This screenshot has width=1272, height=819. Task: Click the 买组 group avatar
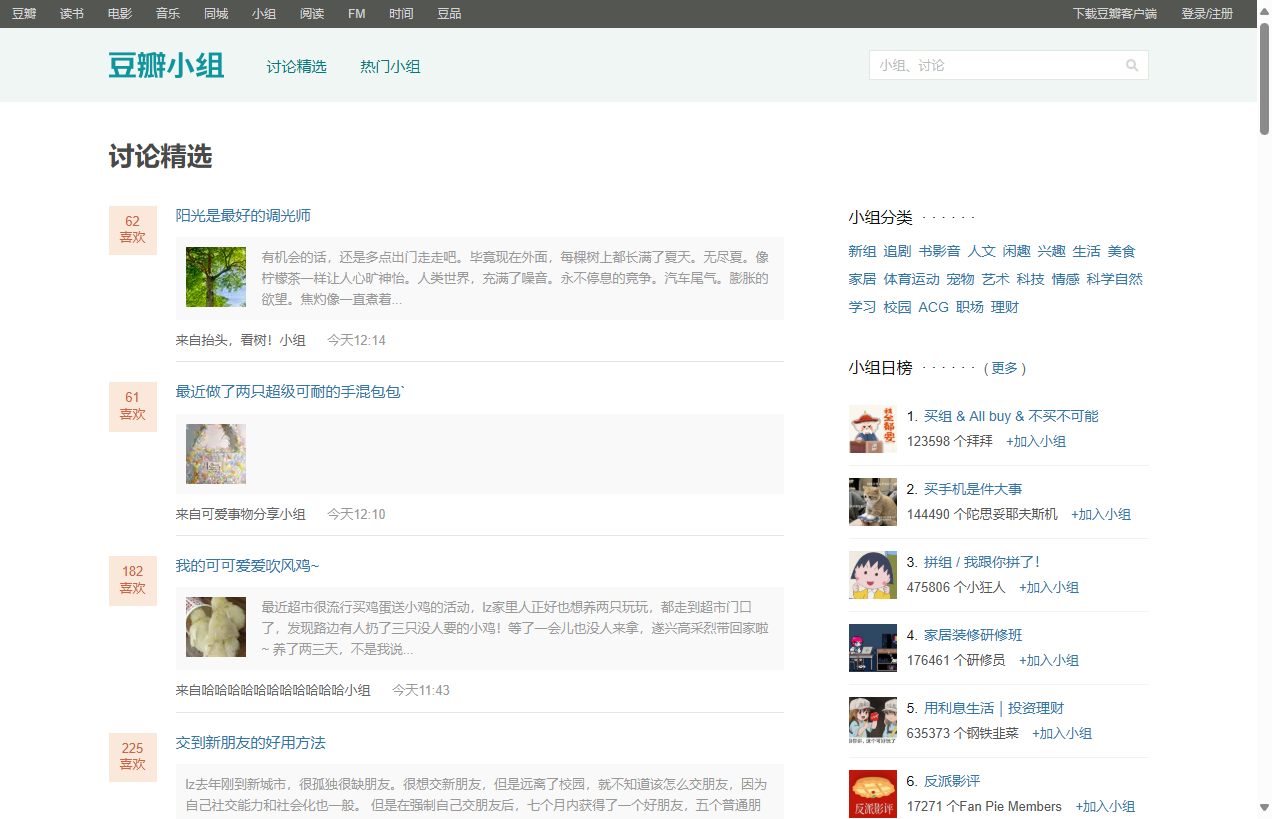[x=872, y=429]
